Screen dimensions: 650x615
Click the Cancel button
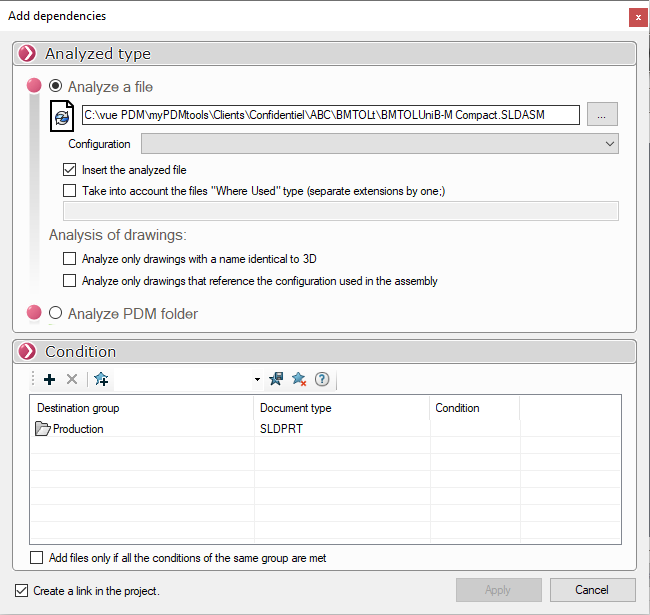click(x=592, y=590)
